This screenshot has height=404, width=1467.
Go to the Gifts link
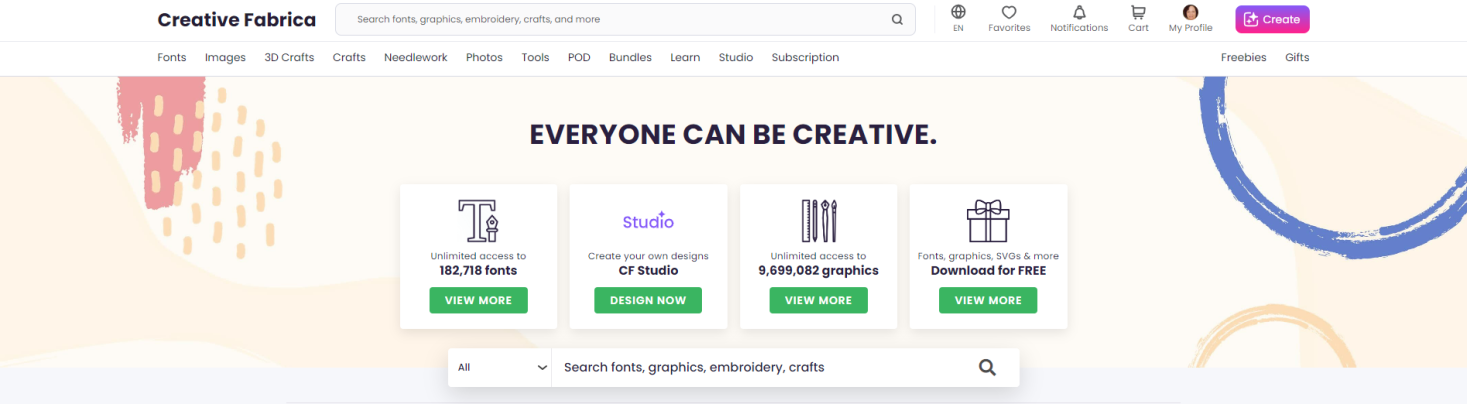coord(1297,57)
